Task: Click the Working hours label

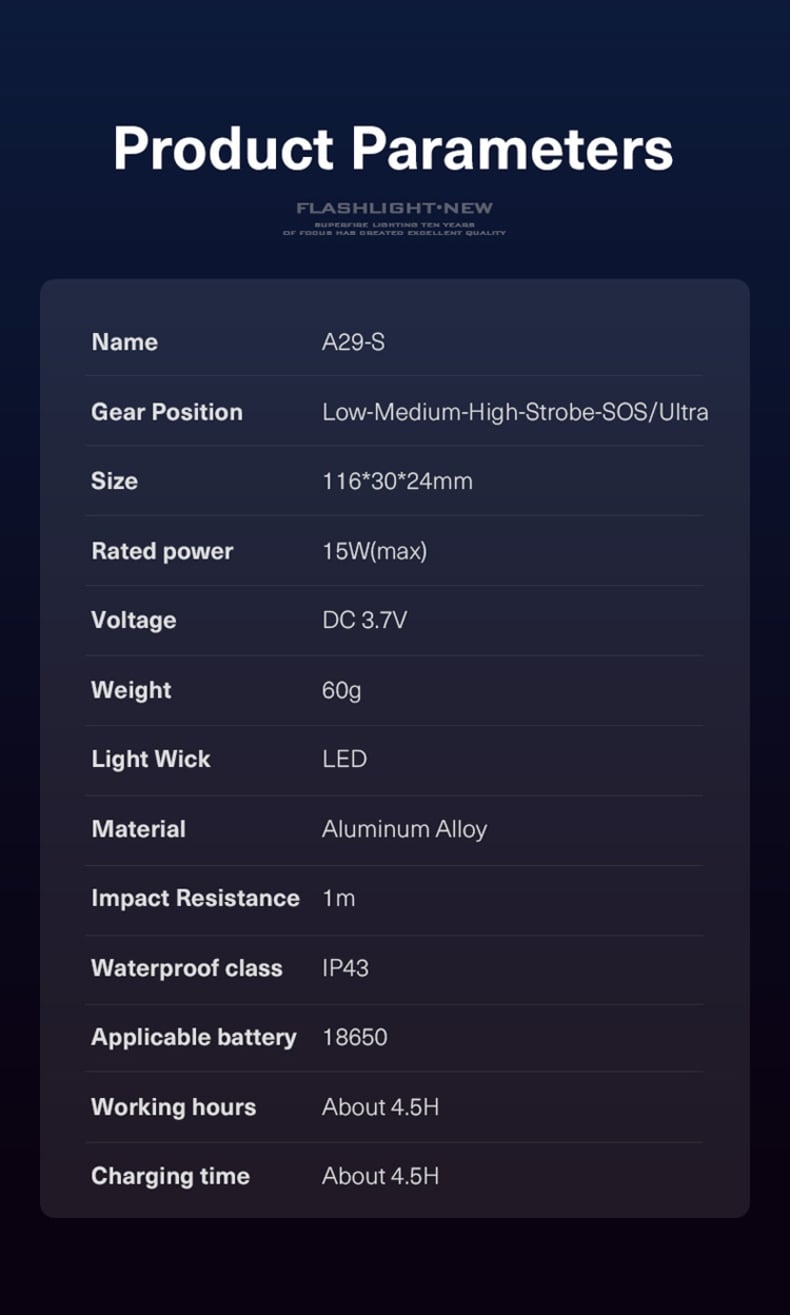Action: (173, 1107)
